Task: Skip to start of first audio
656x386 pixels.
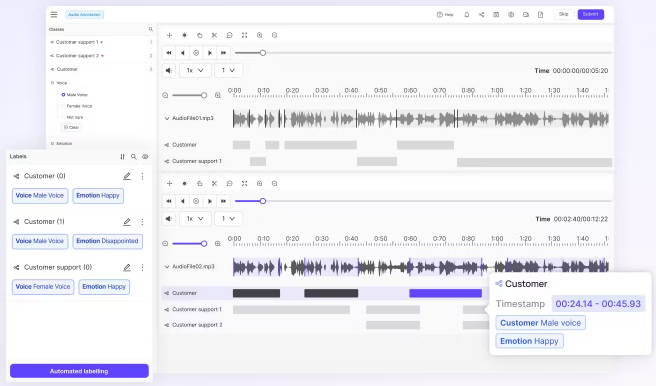Action: point(169,53)
